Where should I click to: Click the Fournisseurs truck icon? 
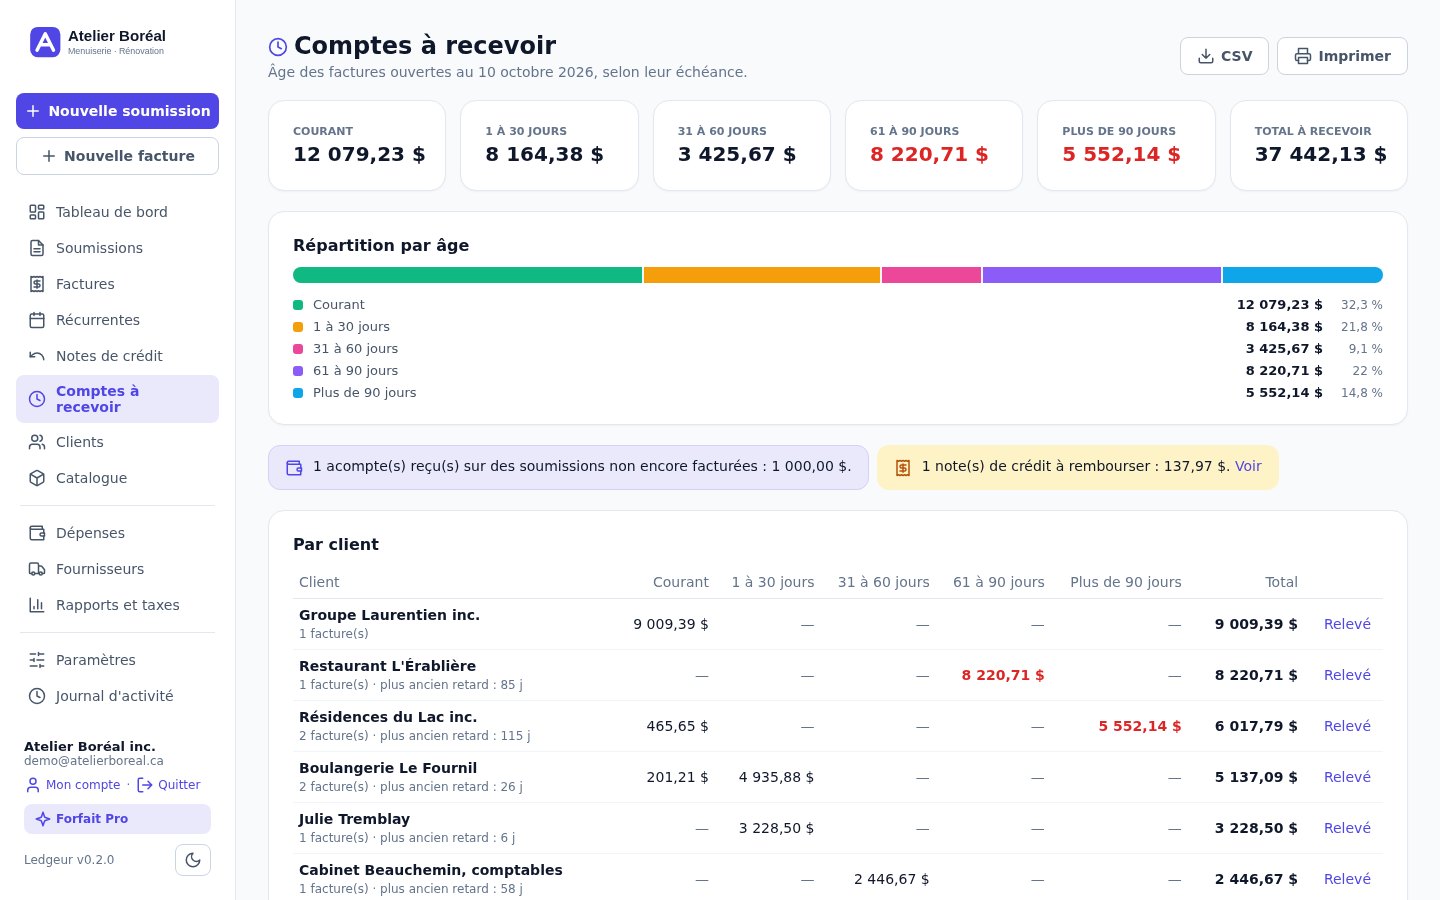(37, 569)
